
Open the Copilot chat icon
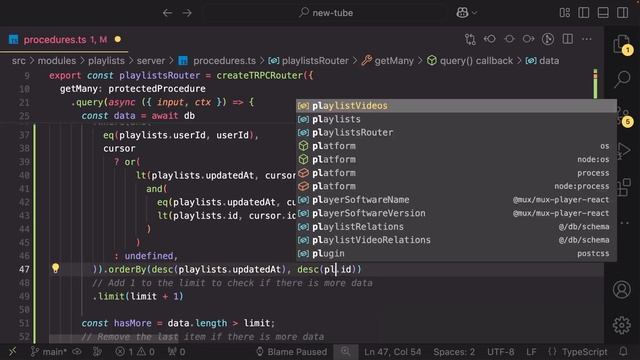(462, 13)
